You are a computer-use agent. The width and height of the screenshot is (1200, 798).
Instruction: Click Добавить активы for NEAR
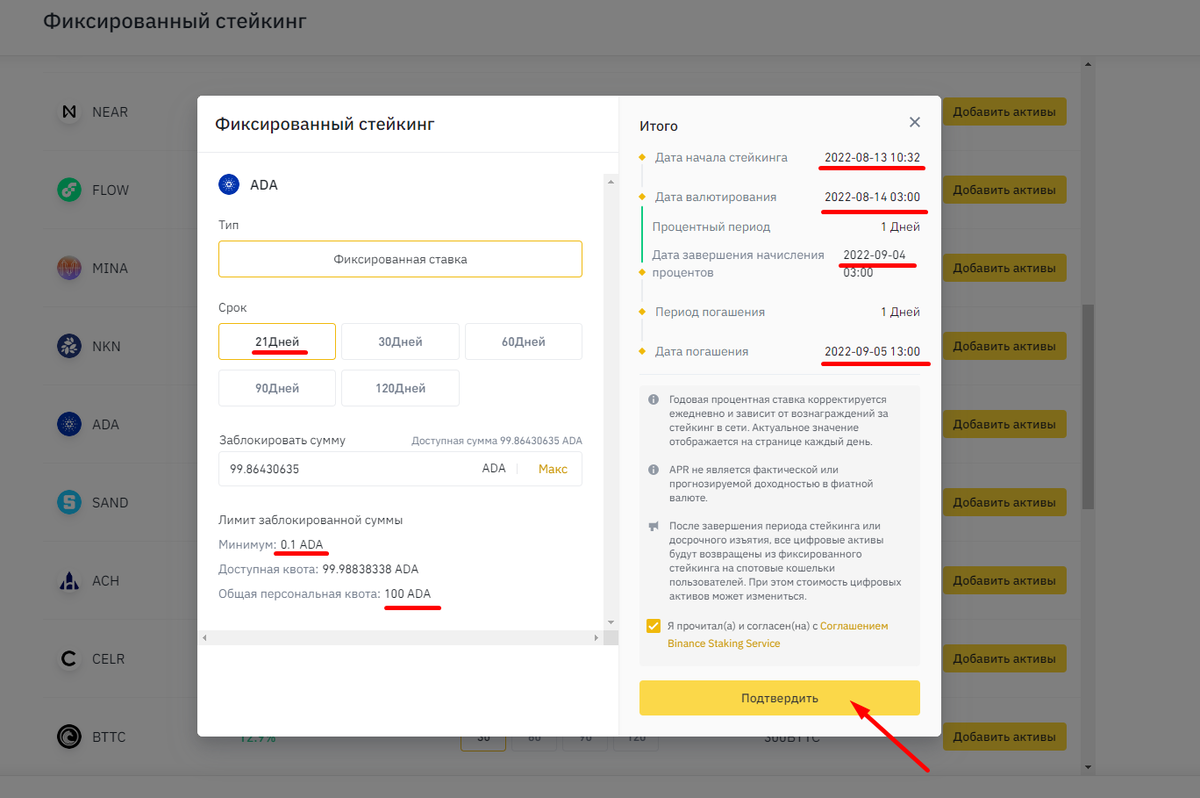(1004, 112)
